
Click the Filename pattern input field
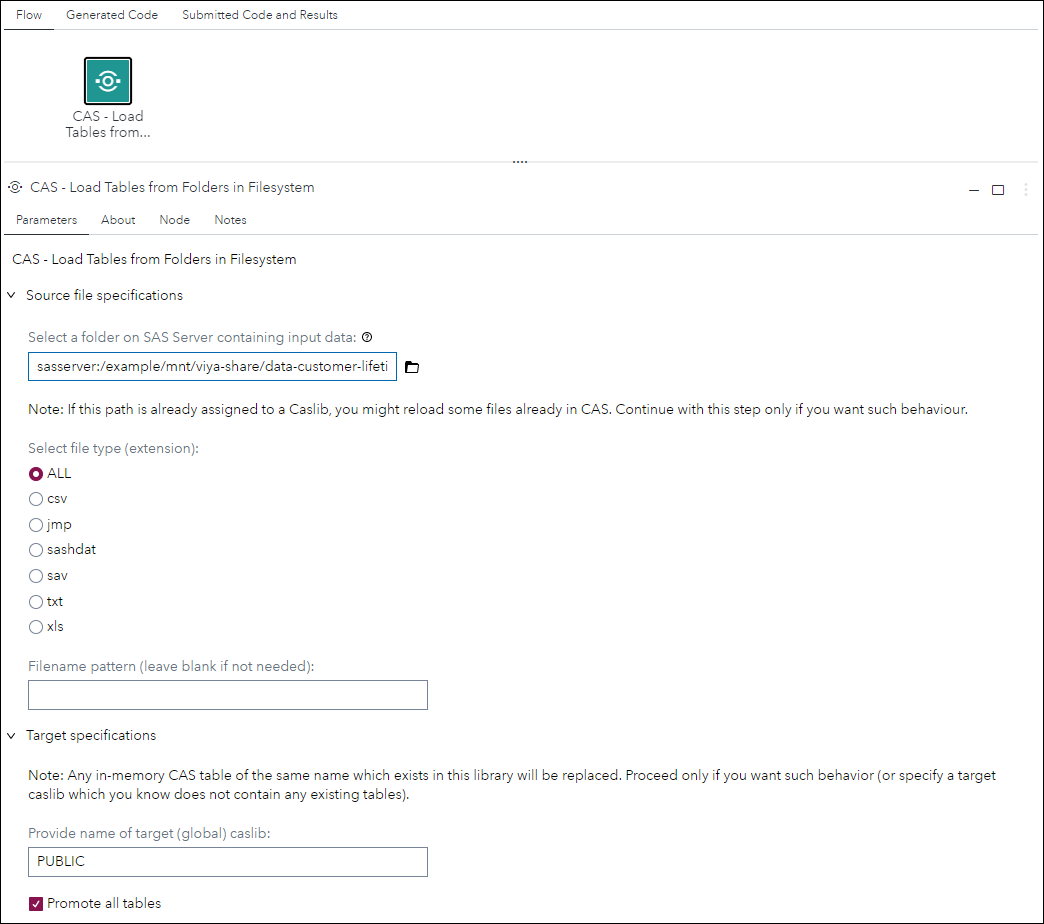click(x=228, y=695)
